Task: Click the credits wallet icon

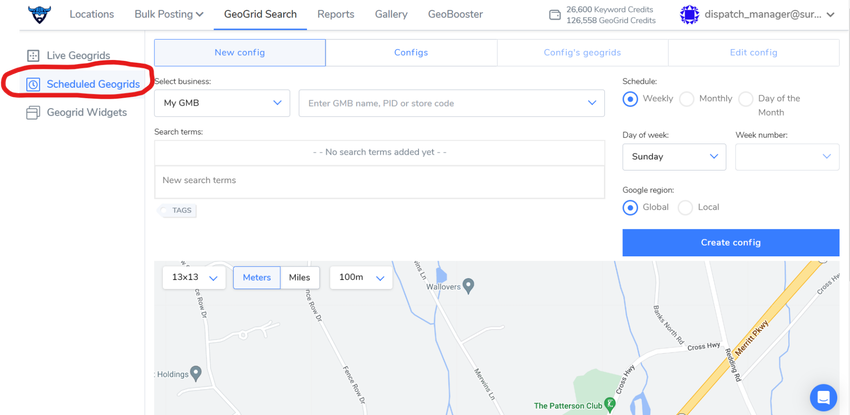Action: click(x=555, y=15)
